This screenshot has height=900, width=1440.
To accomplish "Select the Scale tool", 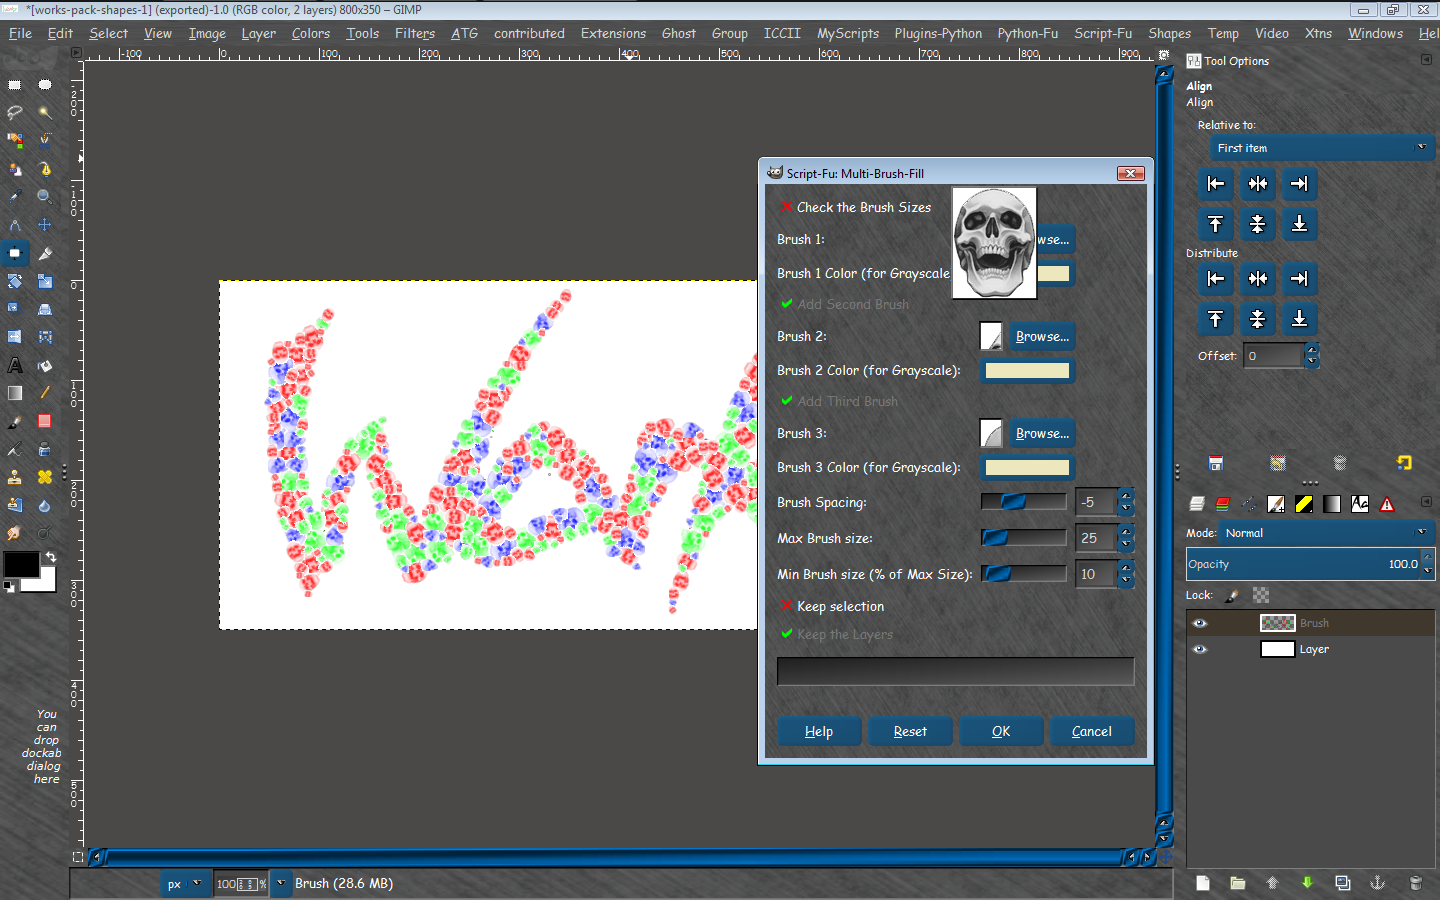I will click(x=45, y=281).
